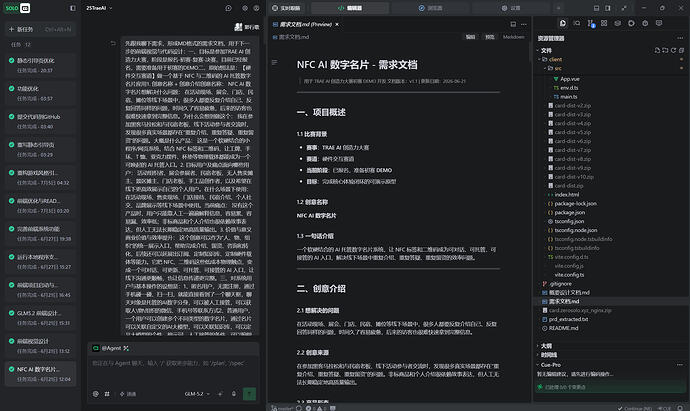Viewport: 690px width, 411px height.
Task: Click the green send message button
Action: coord(250,394)
